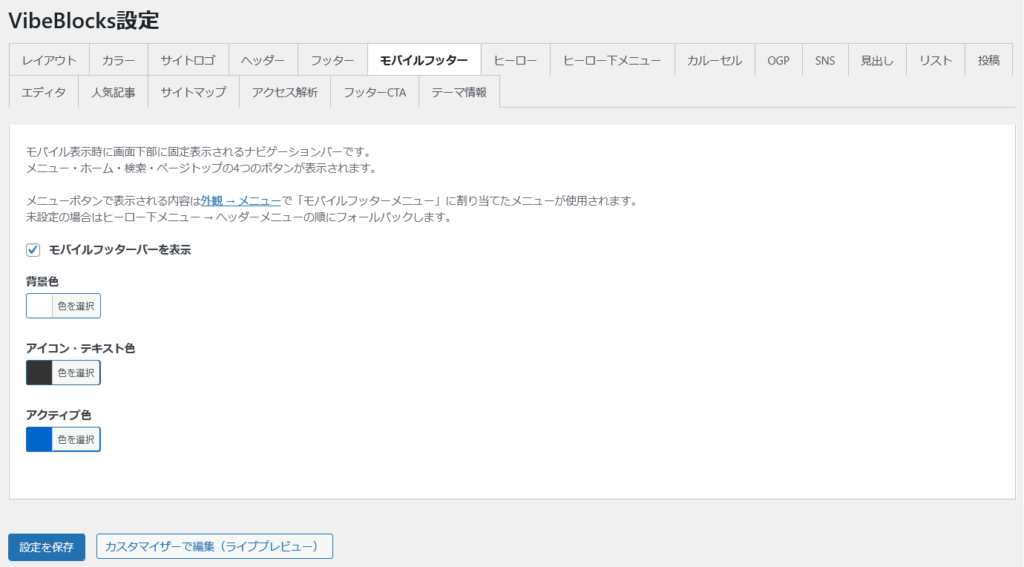Click the 背景色 white color swatch
The width and height of the screenshot is (1024, 567).
coord(39,306)
